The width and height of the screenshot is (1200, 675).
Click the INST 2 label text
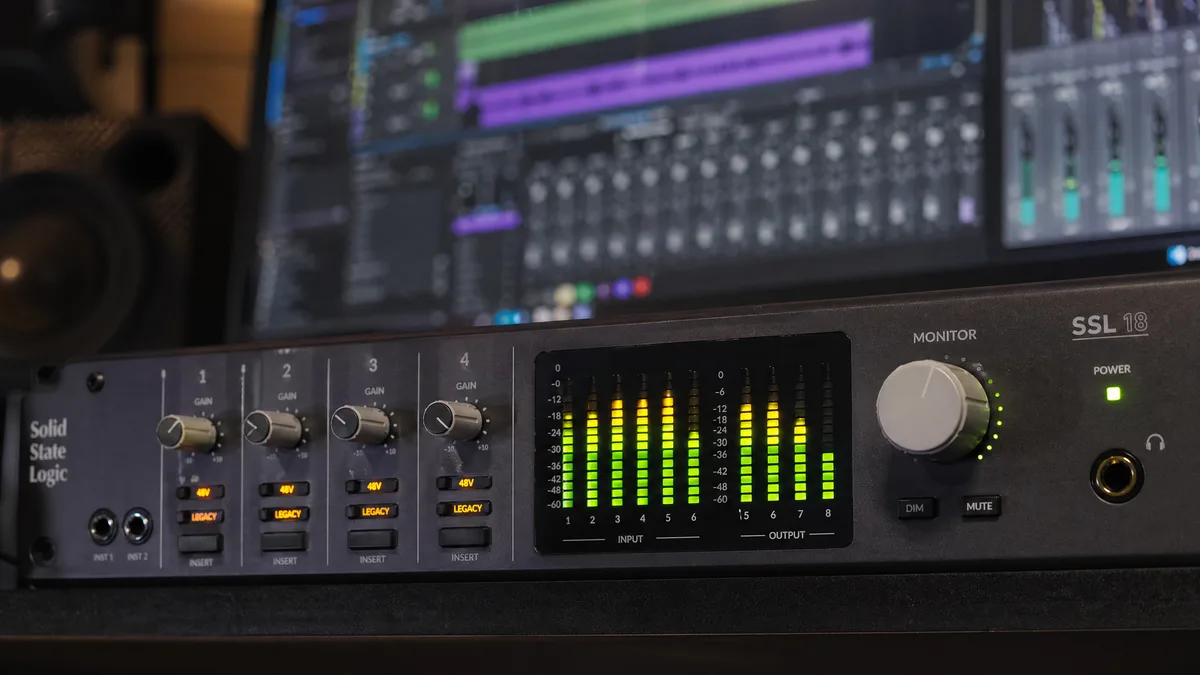(137, 557)
